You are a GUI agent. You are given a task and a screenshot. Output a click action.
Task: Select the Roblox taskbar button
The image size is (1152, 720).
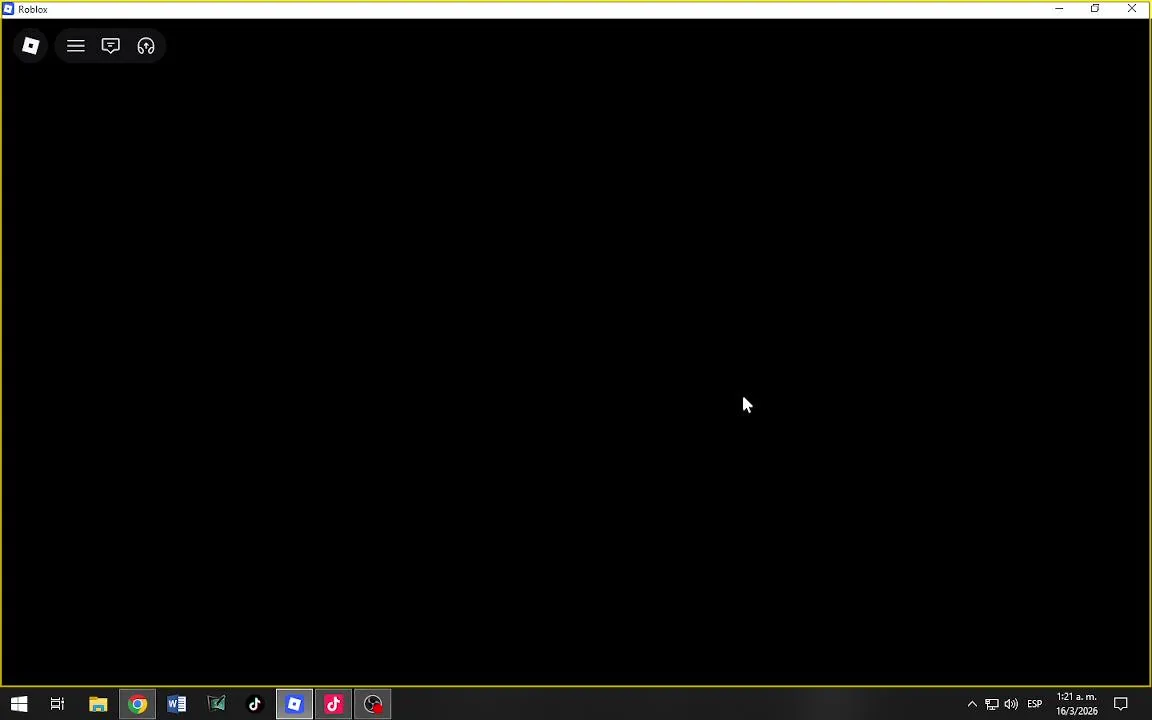tap(294, 704)
